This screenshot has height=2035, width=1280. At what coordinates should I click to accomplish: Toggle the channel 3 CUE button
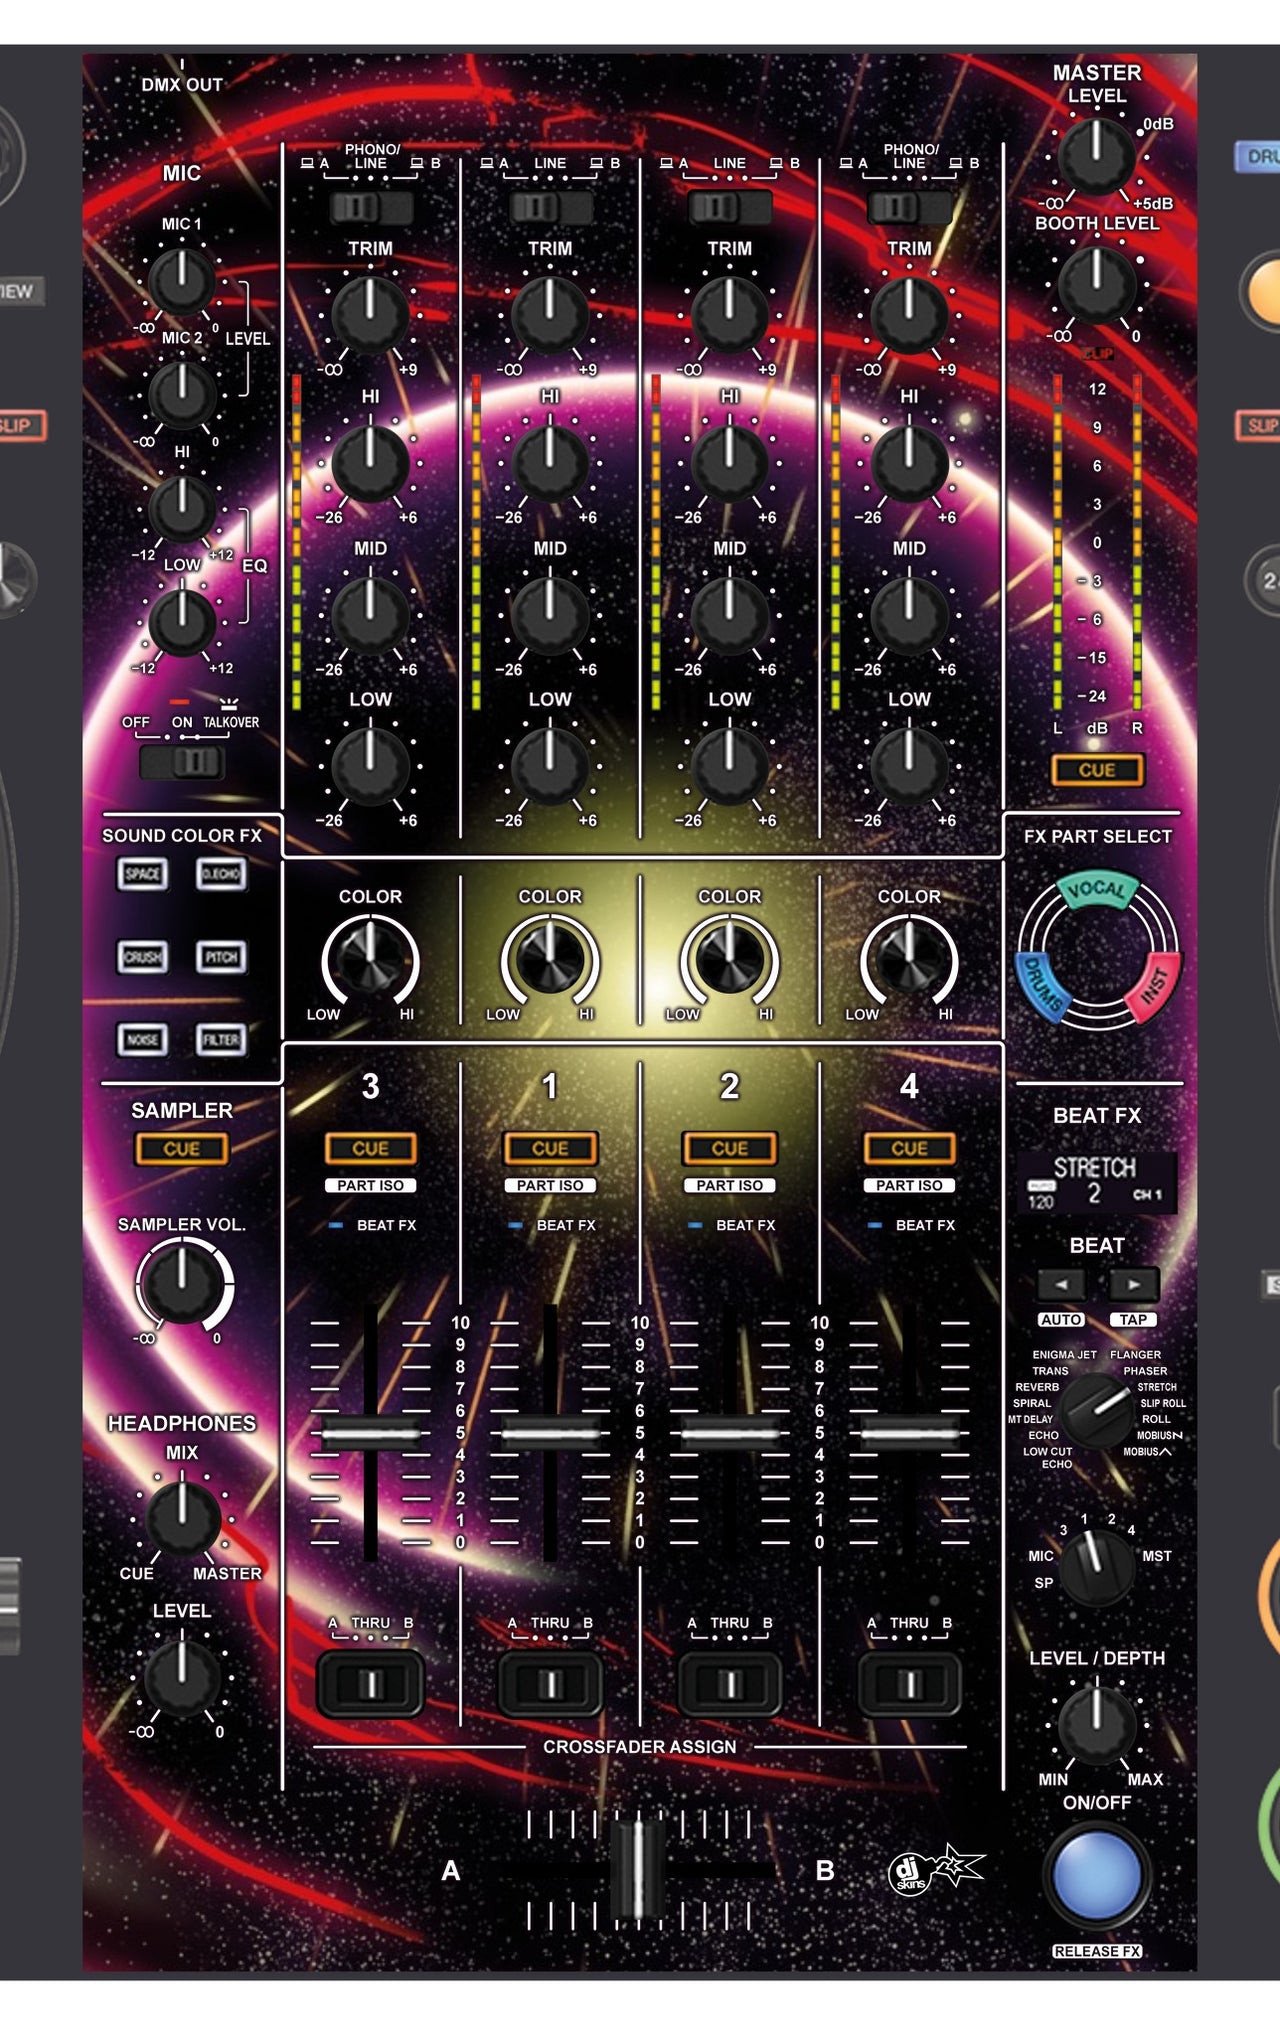point(370,1149)
